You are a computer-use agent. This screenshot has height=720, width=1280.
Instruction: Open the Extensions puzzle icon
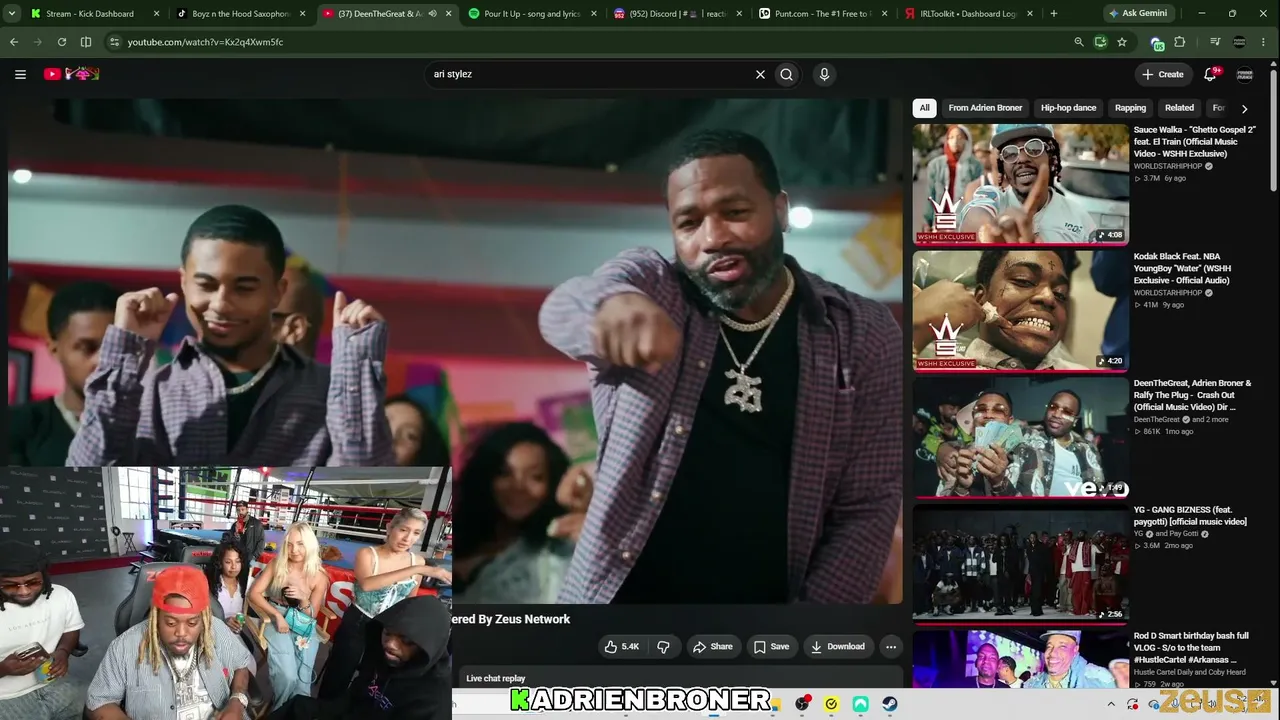[1180, 42]
